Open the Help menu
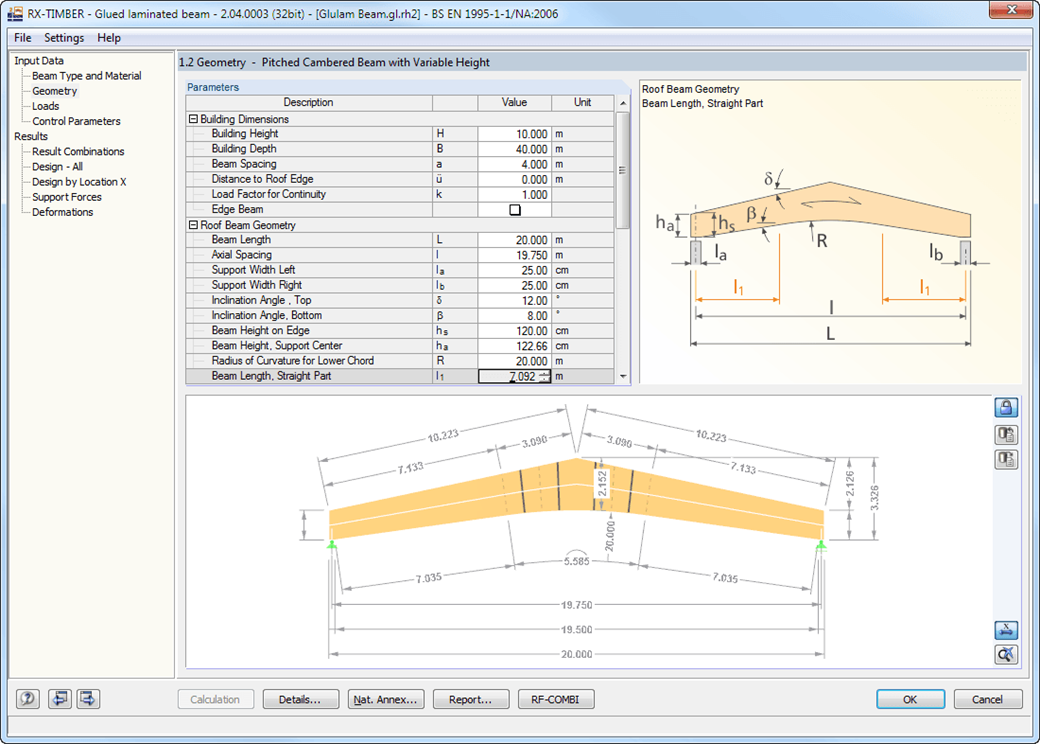The width and height of the screenshot is (1040, 744). tap(109, 38)
